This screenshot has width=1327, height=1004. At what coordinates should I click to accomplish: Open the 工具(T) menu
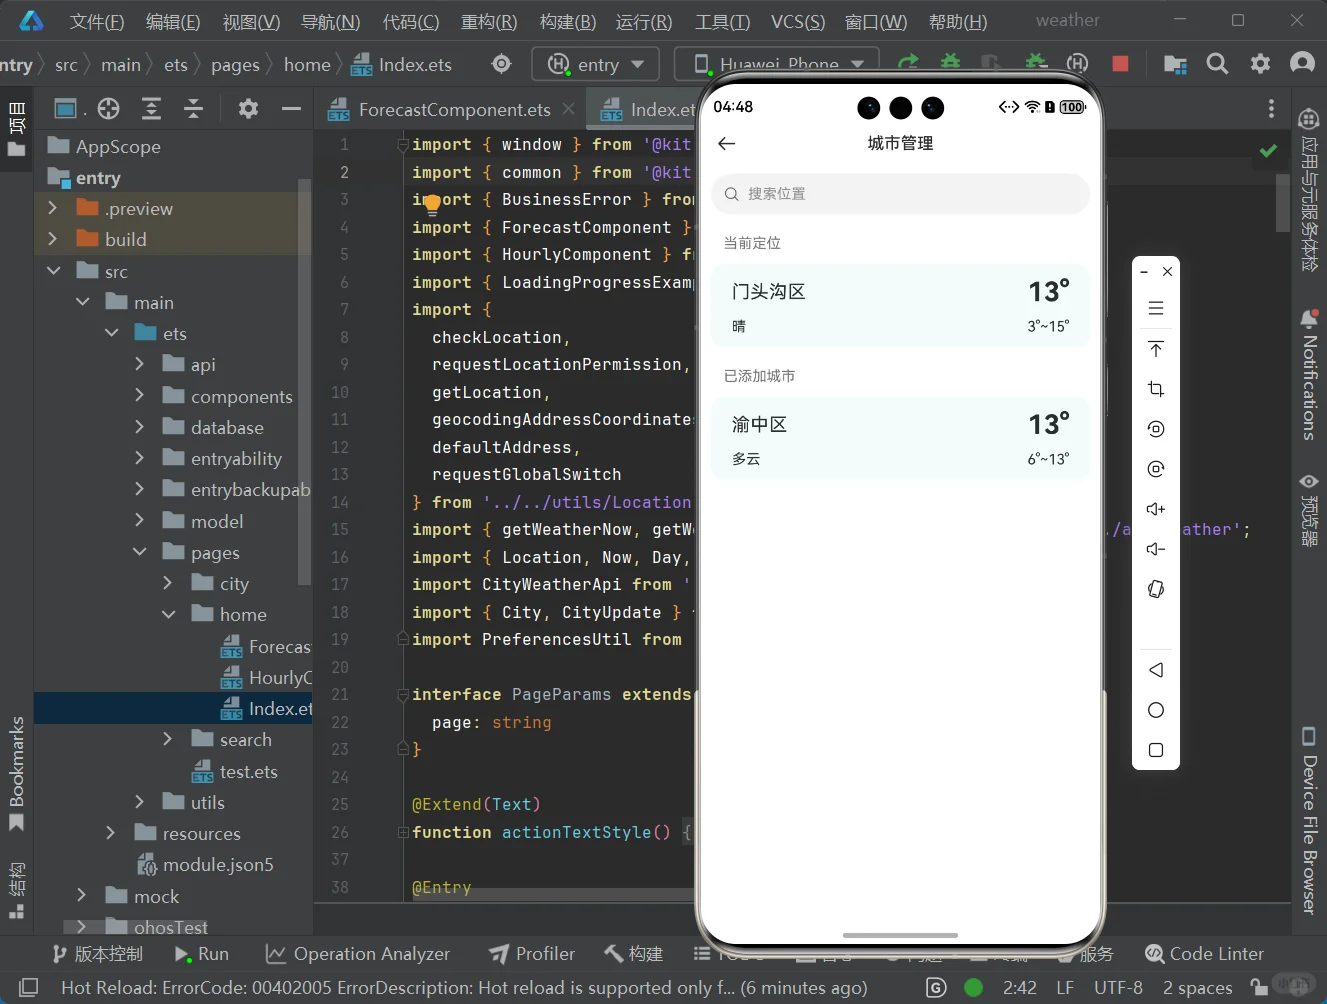[723, 21]
